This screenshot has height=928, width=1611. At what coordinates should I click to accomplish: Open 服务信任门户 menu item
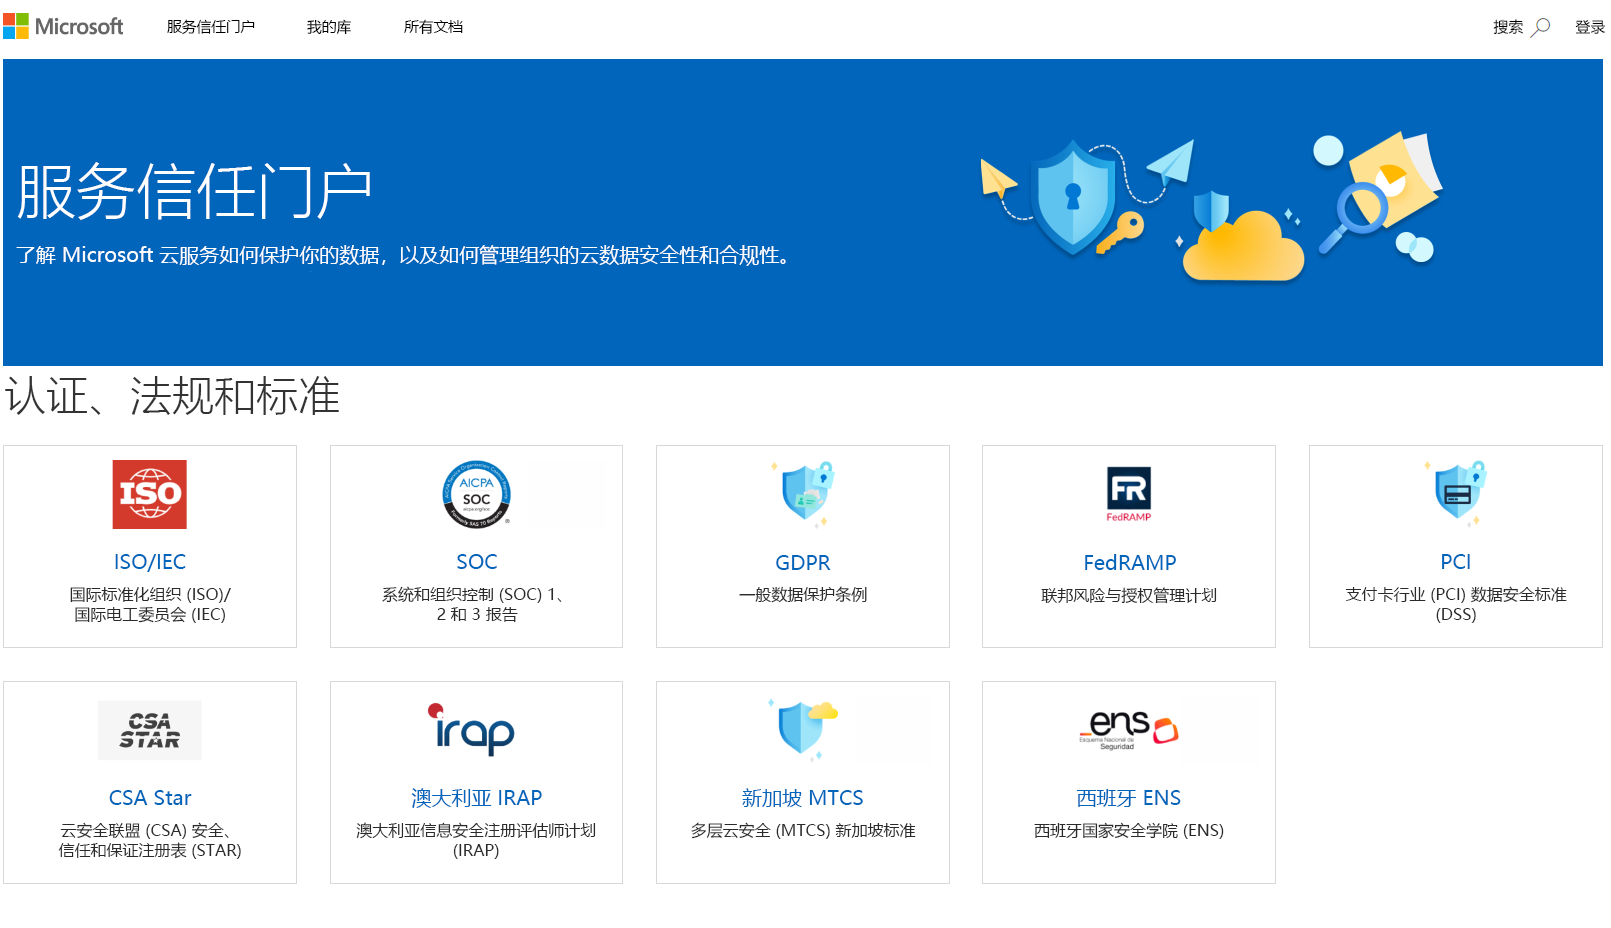(211, 27)
